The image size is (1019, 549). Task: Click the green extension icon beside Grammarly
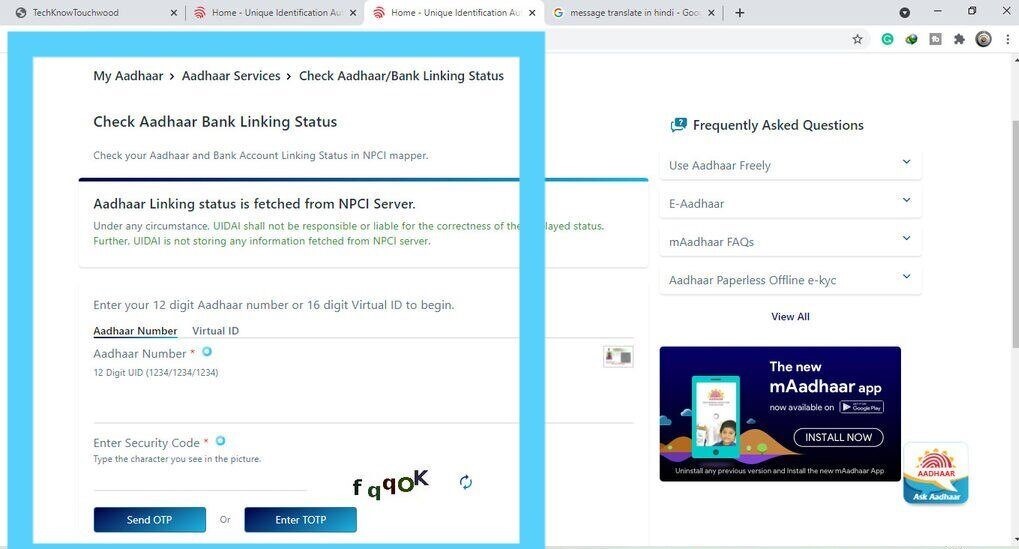911,40
